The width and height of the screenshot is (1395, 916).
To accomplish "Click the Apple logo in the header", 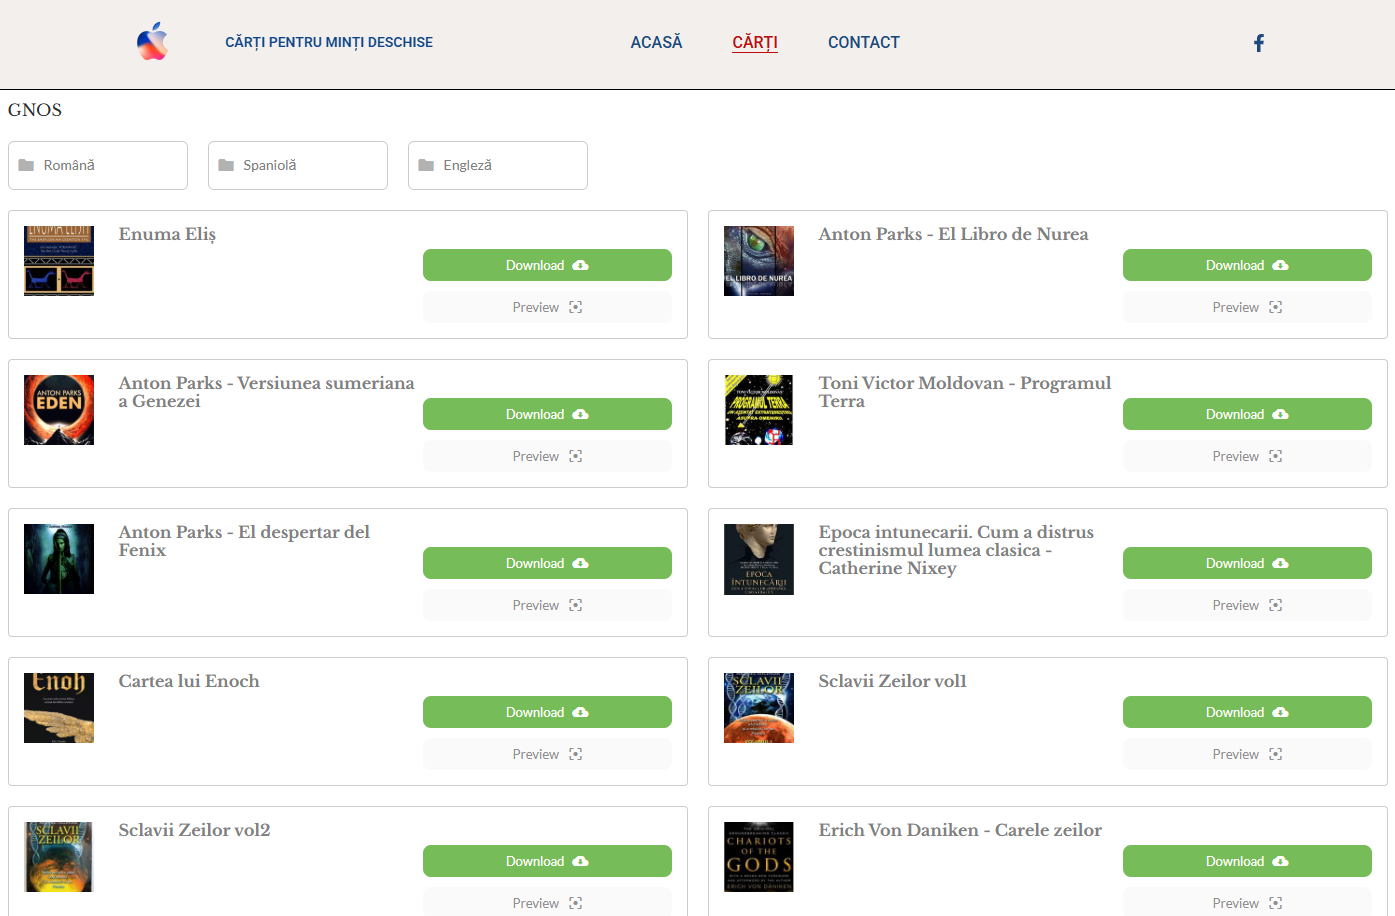I will coord(152,42).
